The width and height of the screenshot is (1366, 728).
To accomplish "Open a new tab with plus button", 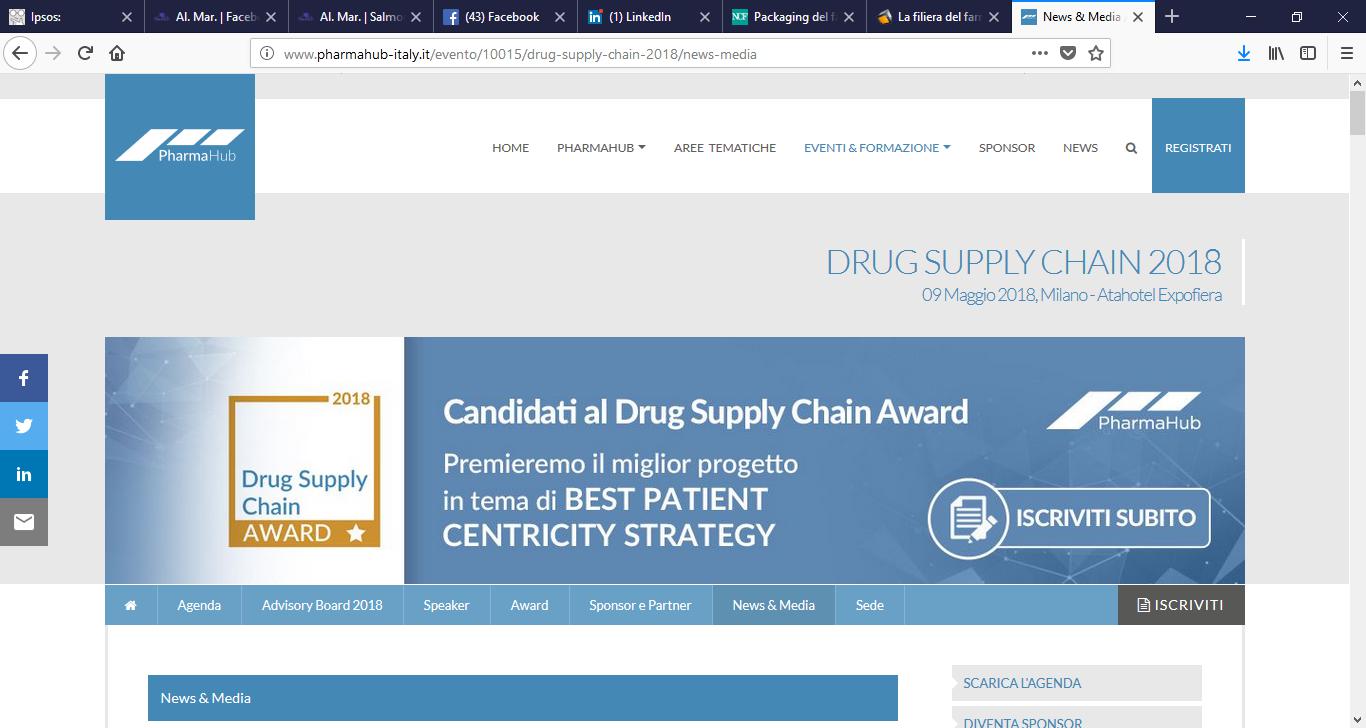I will click(x=1172, y=16).
